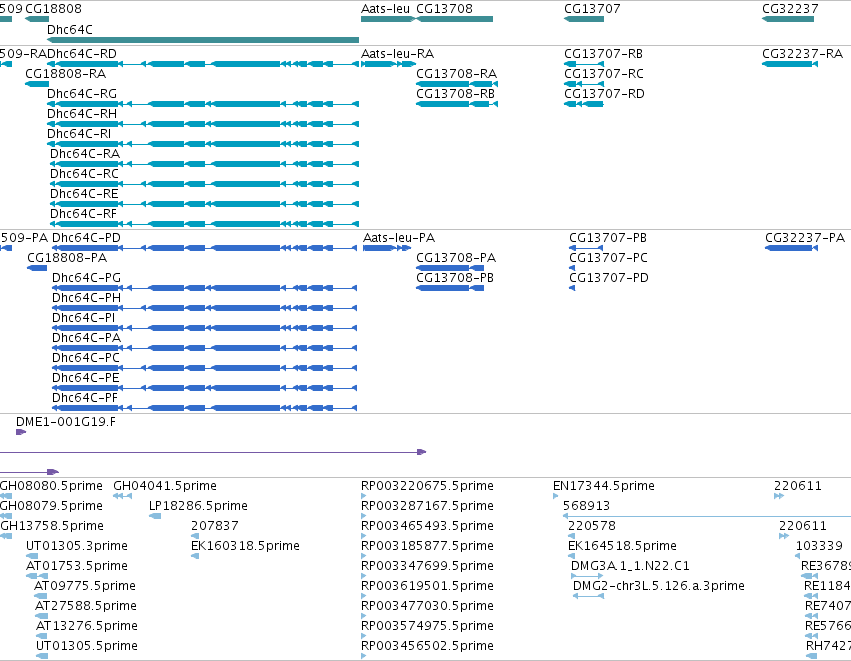Select the CG13708-PA protein label
851x661 pixels.
coord(456,258)
